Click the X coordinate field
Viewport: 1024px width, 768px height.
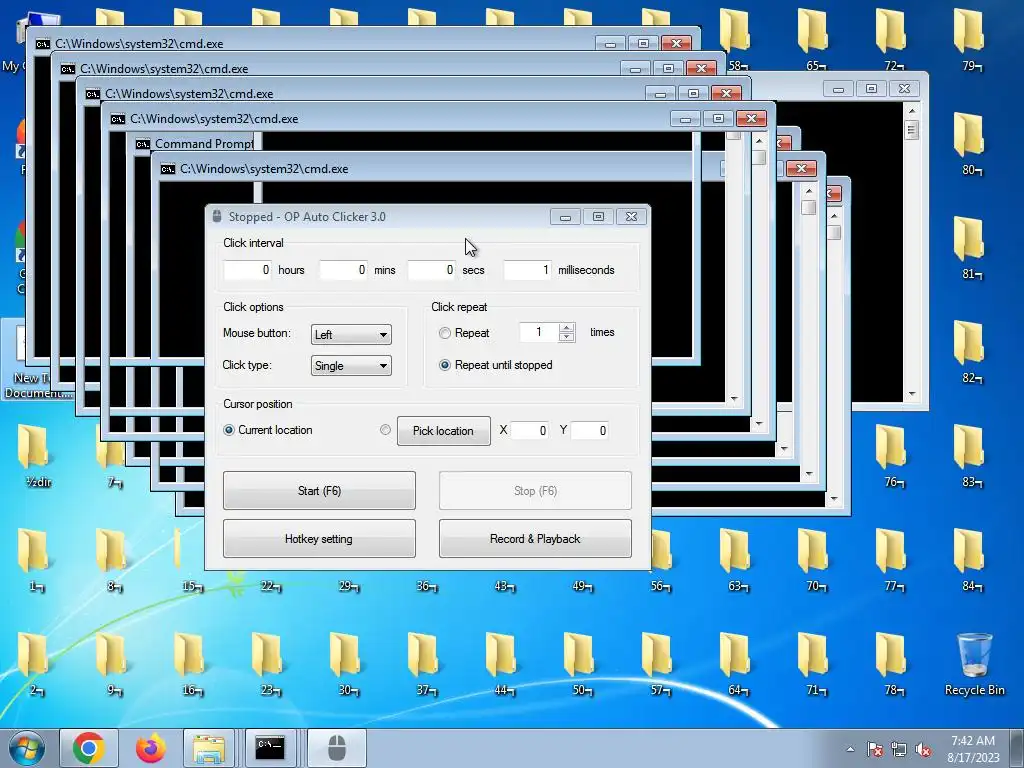pyautogui.click(x=529, y=430)
